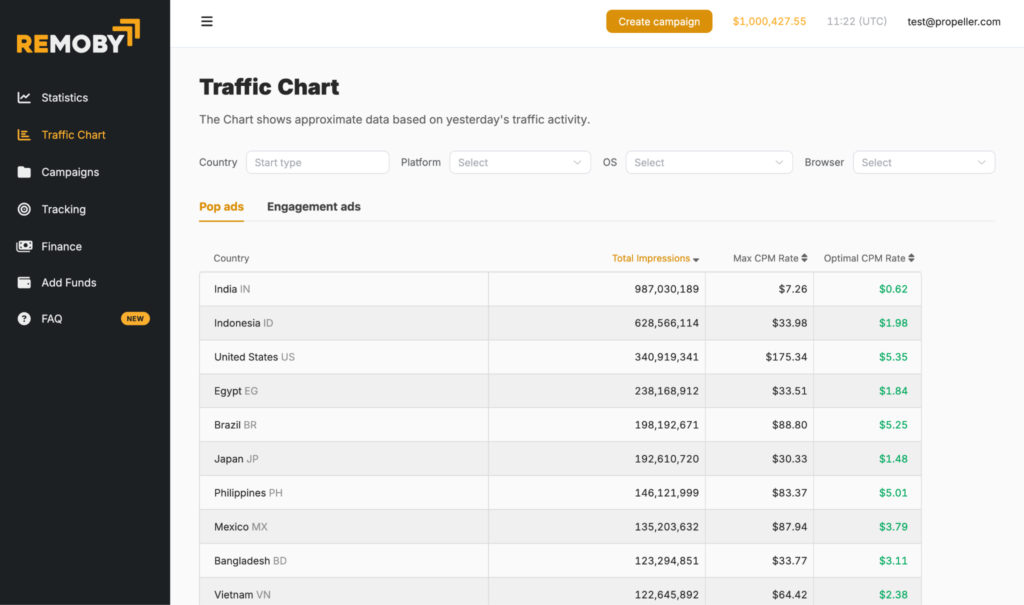The width and height of the screenshot is (1024, 605).
Task: Click Egypt max CPM $33.51
Action: coord(790,391)
